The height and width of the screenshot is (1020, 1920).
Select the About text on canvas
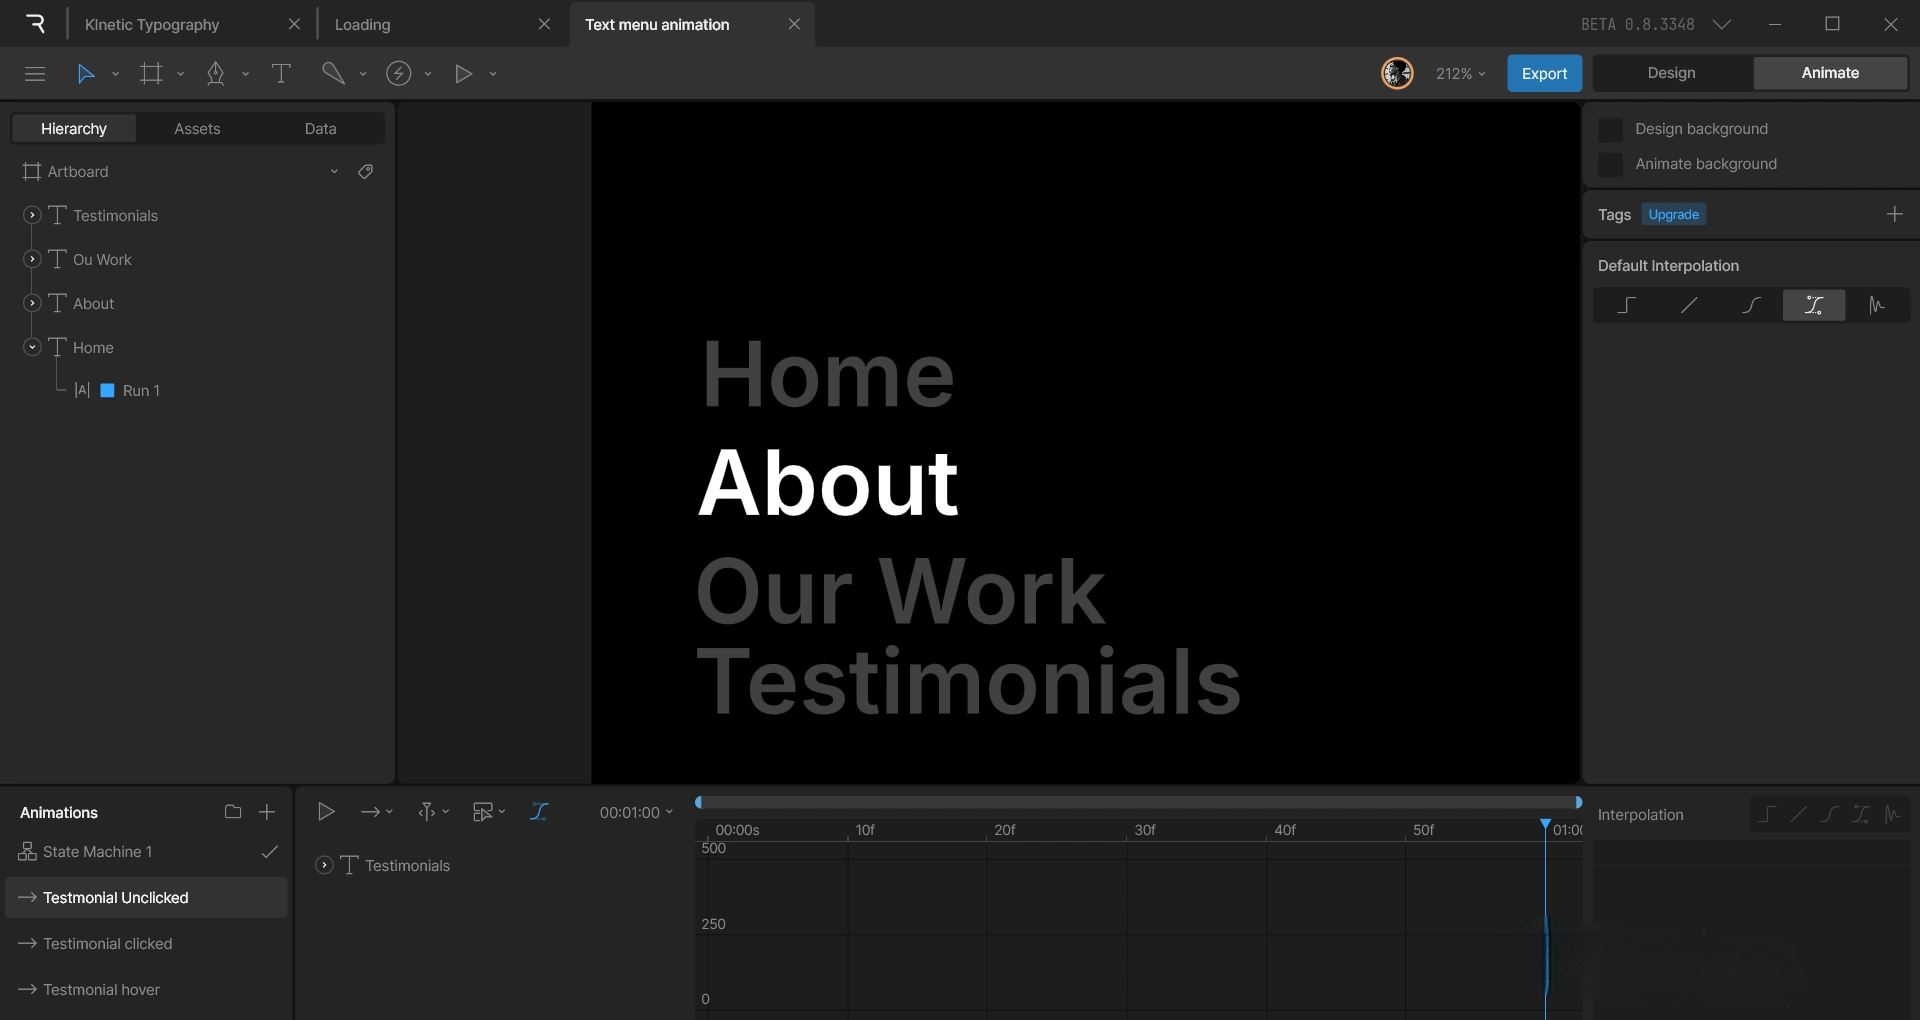point(828,483)
